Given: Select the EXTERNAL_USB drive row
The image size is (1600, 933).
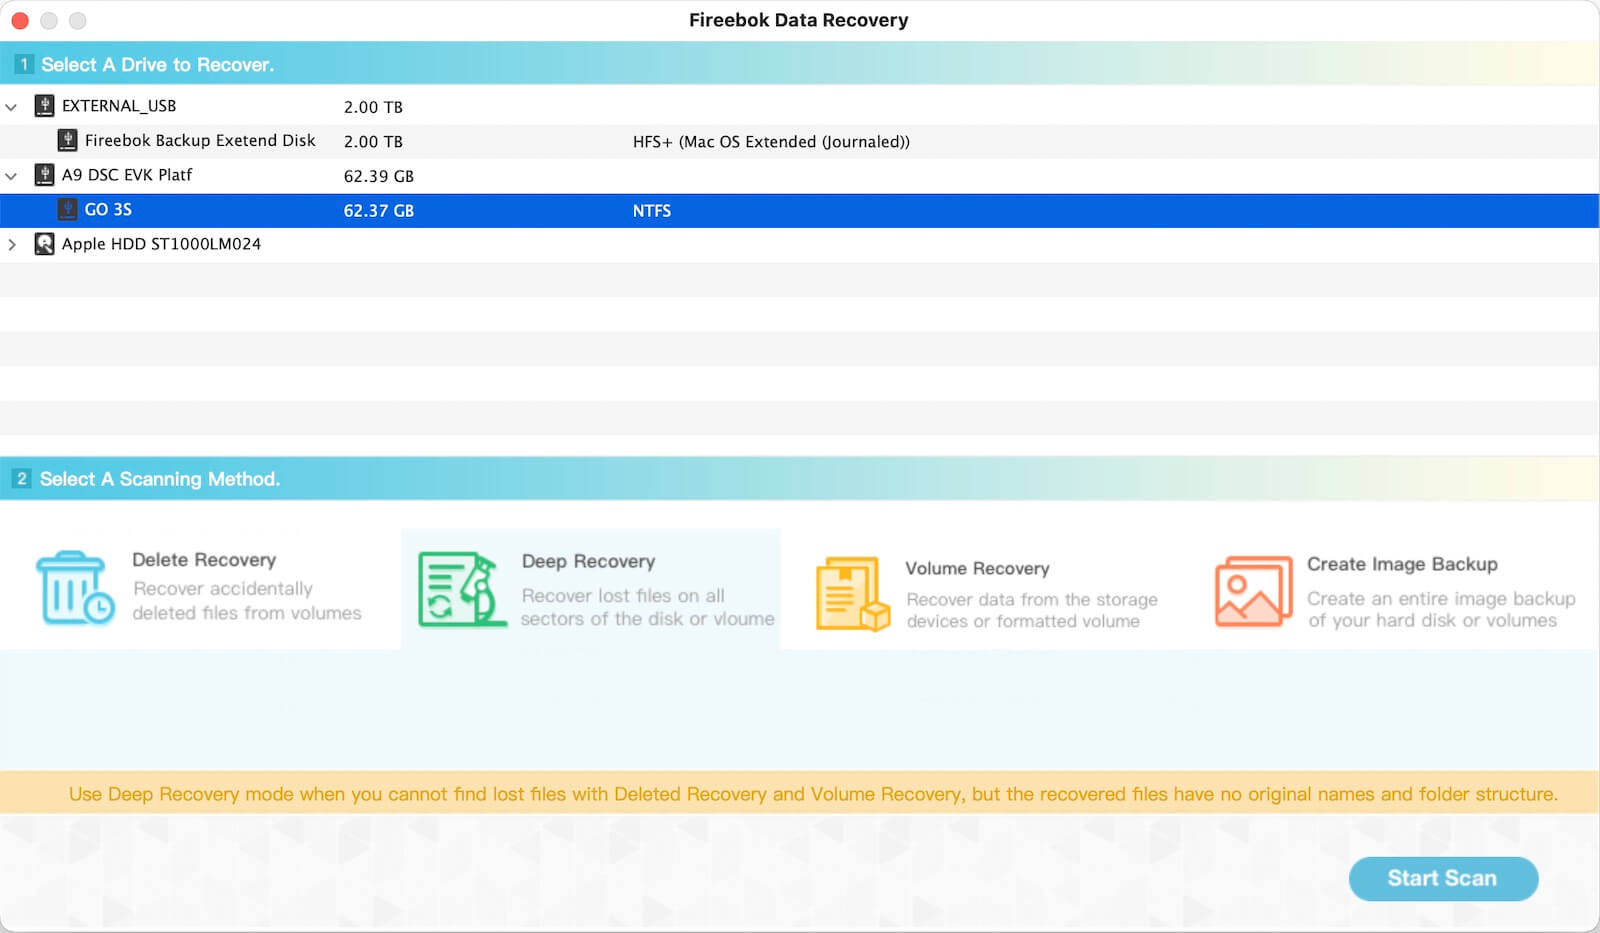Looking at the screenshot, I should click(800, 106).
